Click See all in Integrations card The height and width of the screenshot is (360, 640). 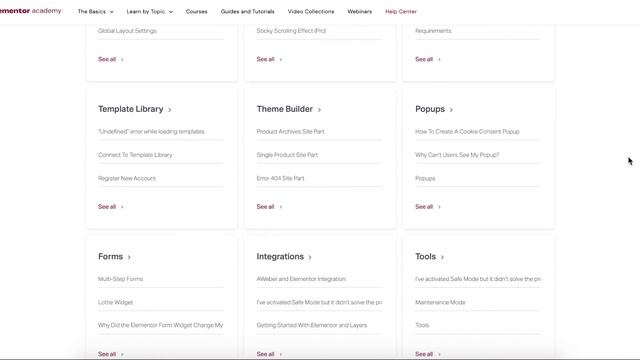[269, 354]
